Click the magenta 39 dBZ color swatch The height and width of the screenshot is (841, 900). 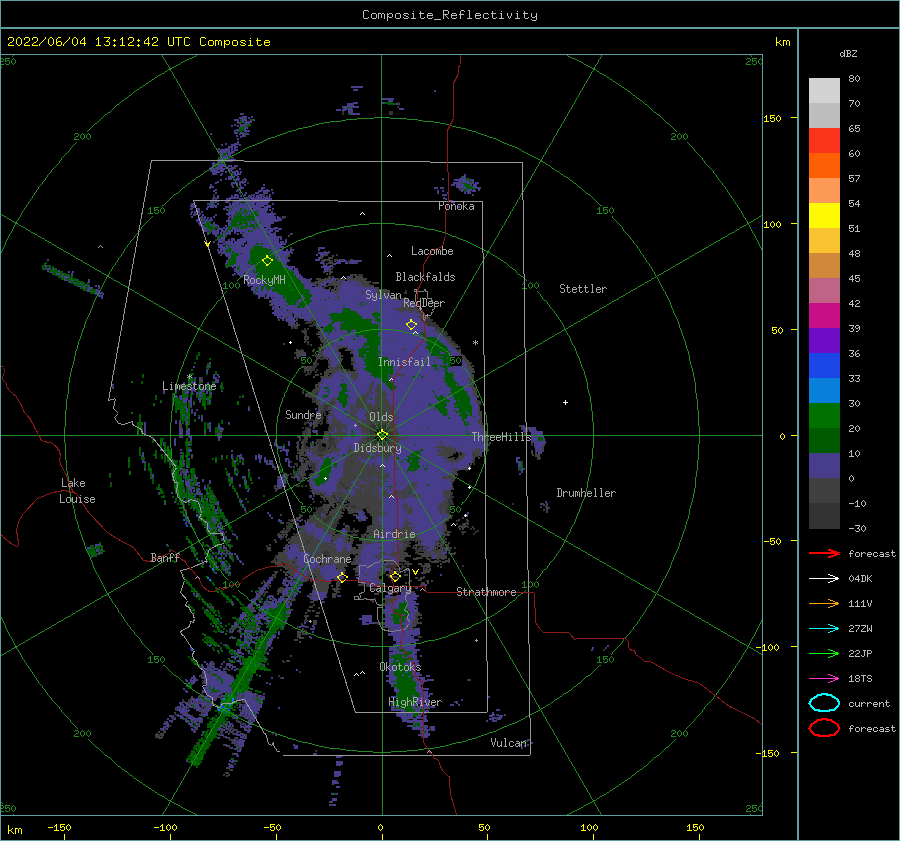coord(824,316)
